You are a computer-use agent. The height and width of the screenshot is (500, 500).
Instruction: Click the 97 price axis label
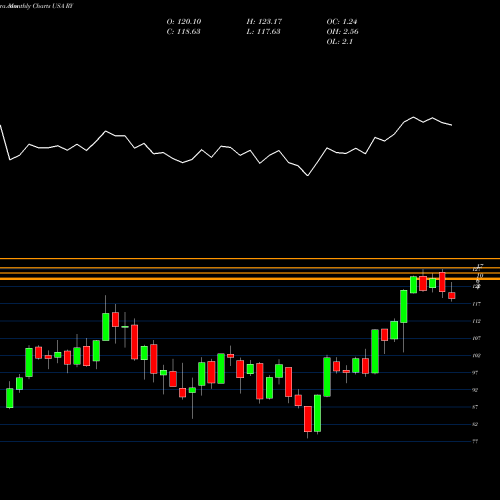[475, 373]
